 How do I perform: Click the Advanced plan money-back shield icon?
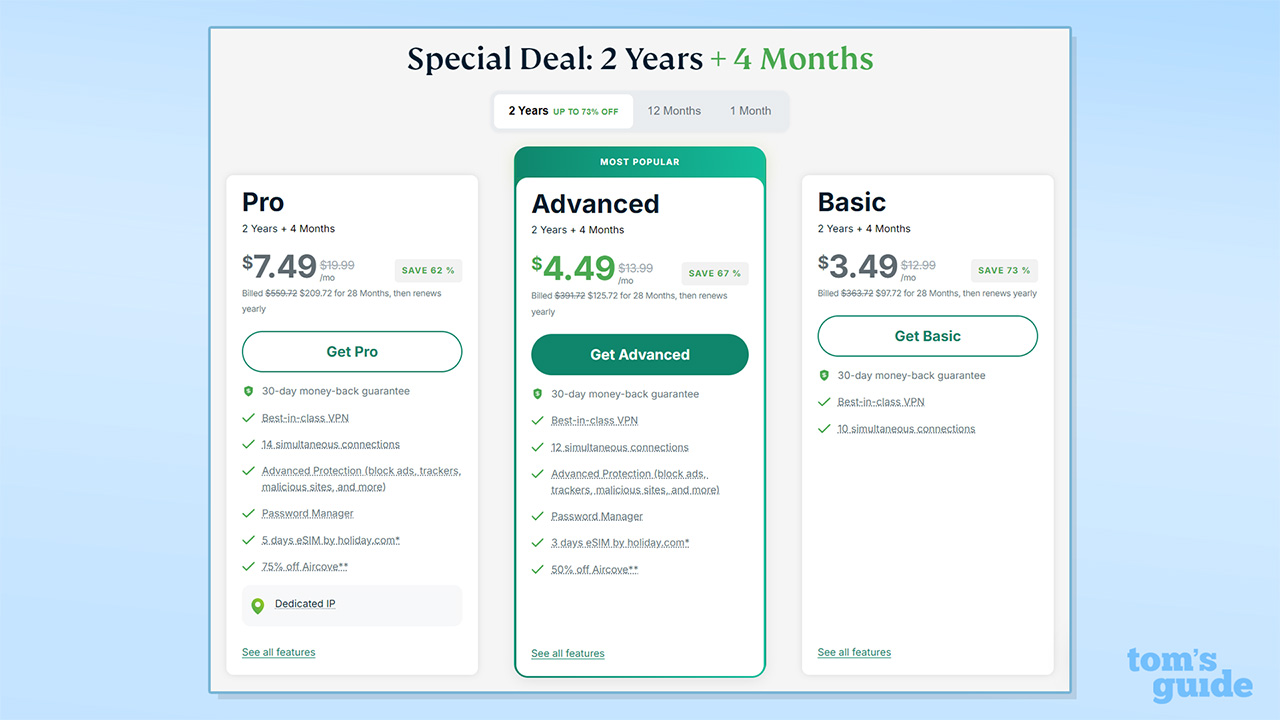click(x=537, y=394)
